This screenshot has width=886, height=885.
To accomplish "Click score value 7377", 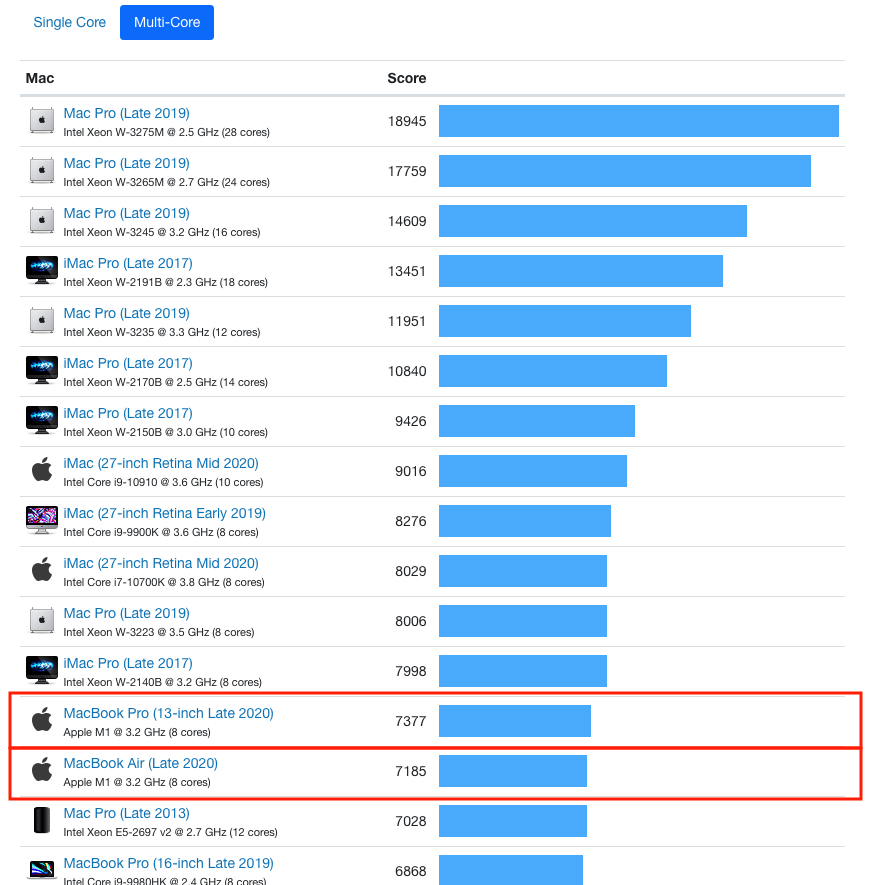I will pyautogui.click(x=411, y=722).
